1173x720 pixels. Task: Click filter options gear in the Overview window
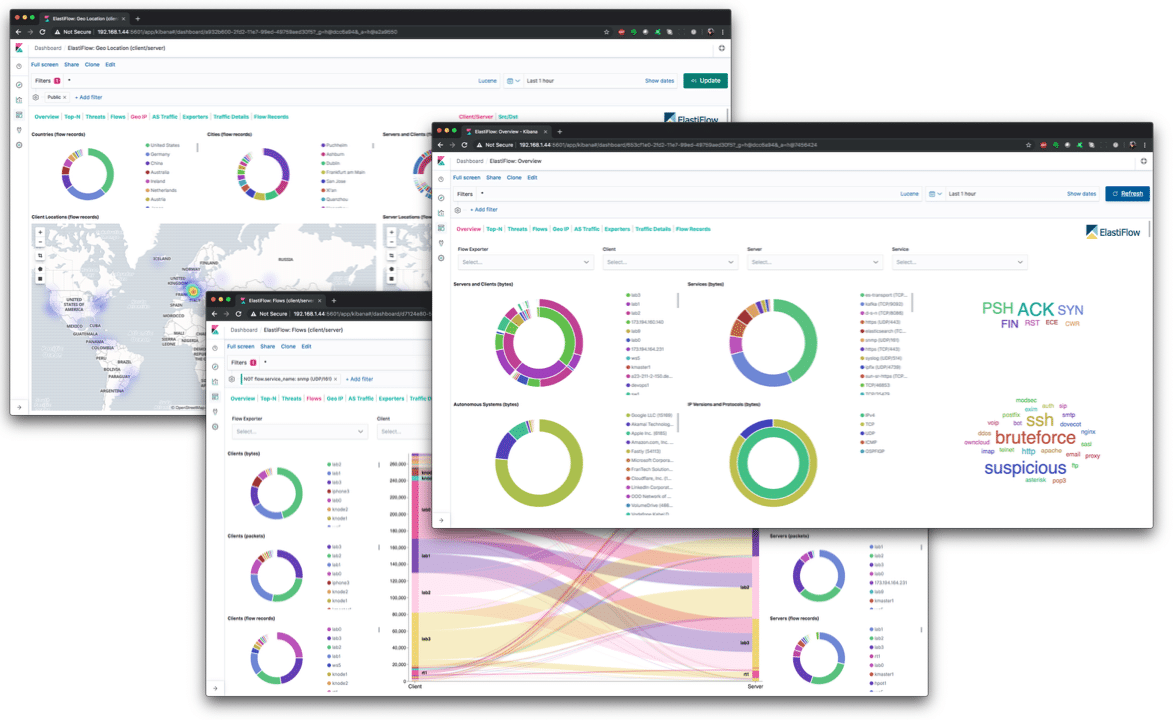458,210
